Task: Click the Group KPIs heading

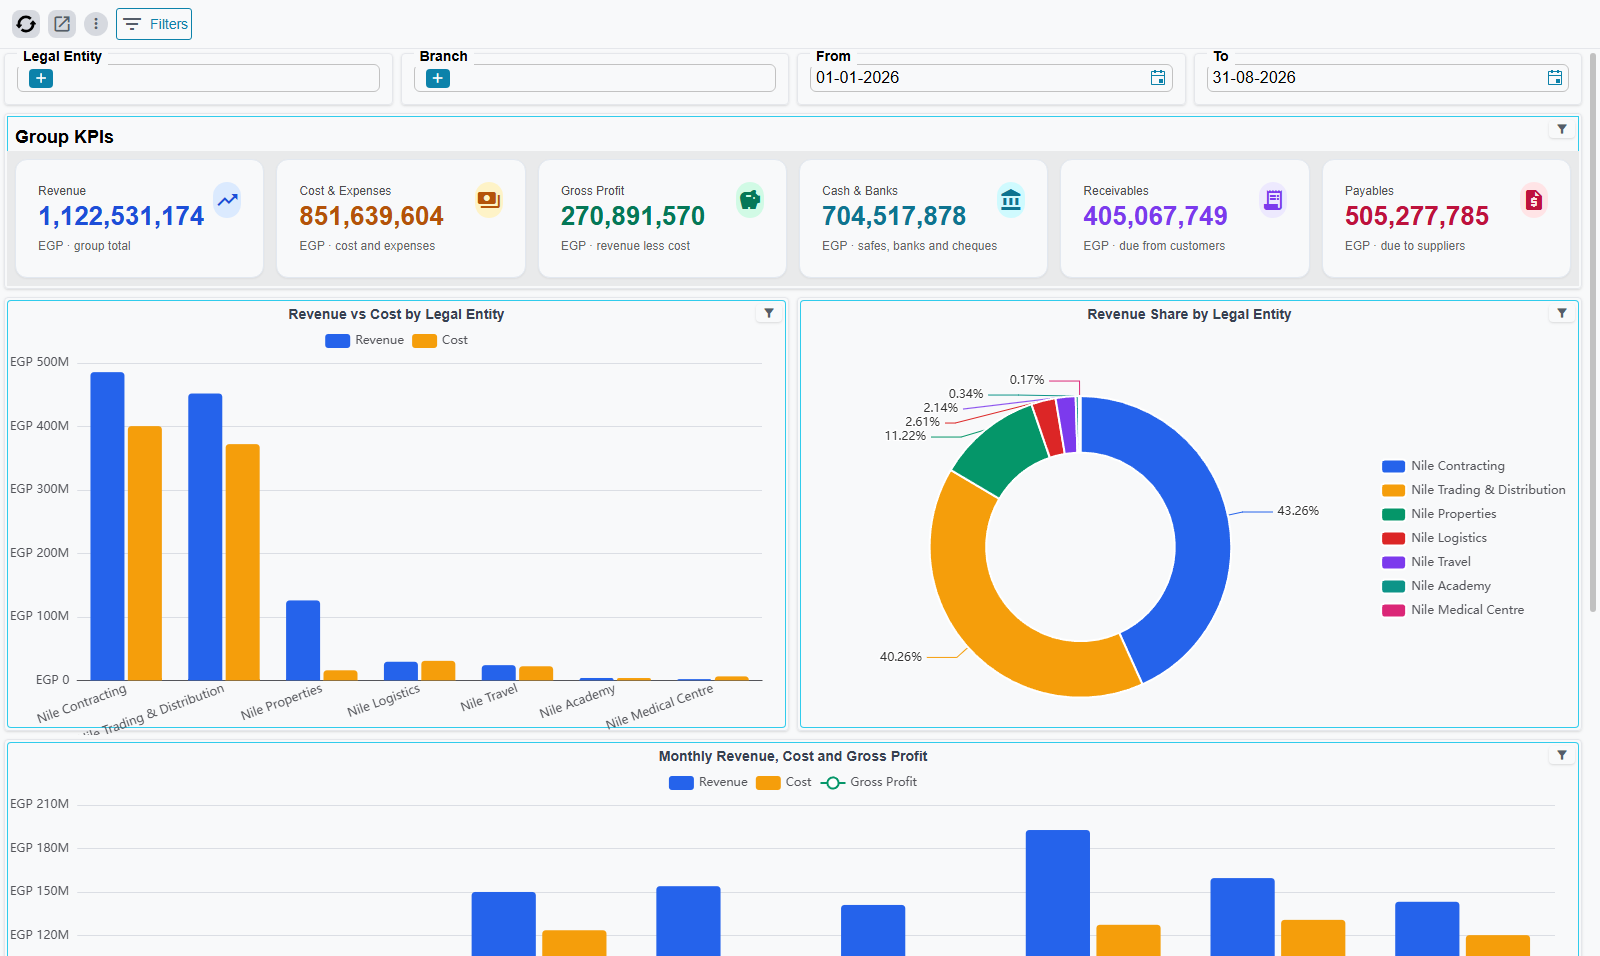Action: (x=64, y=137)
